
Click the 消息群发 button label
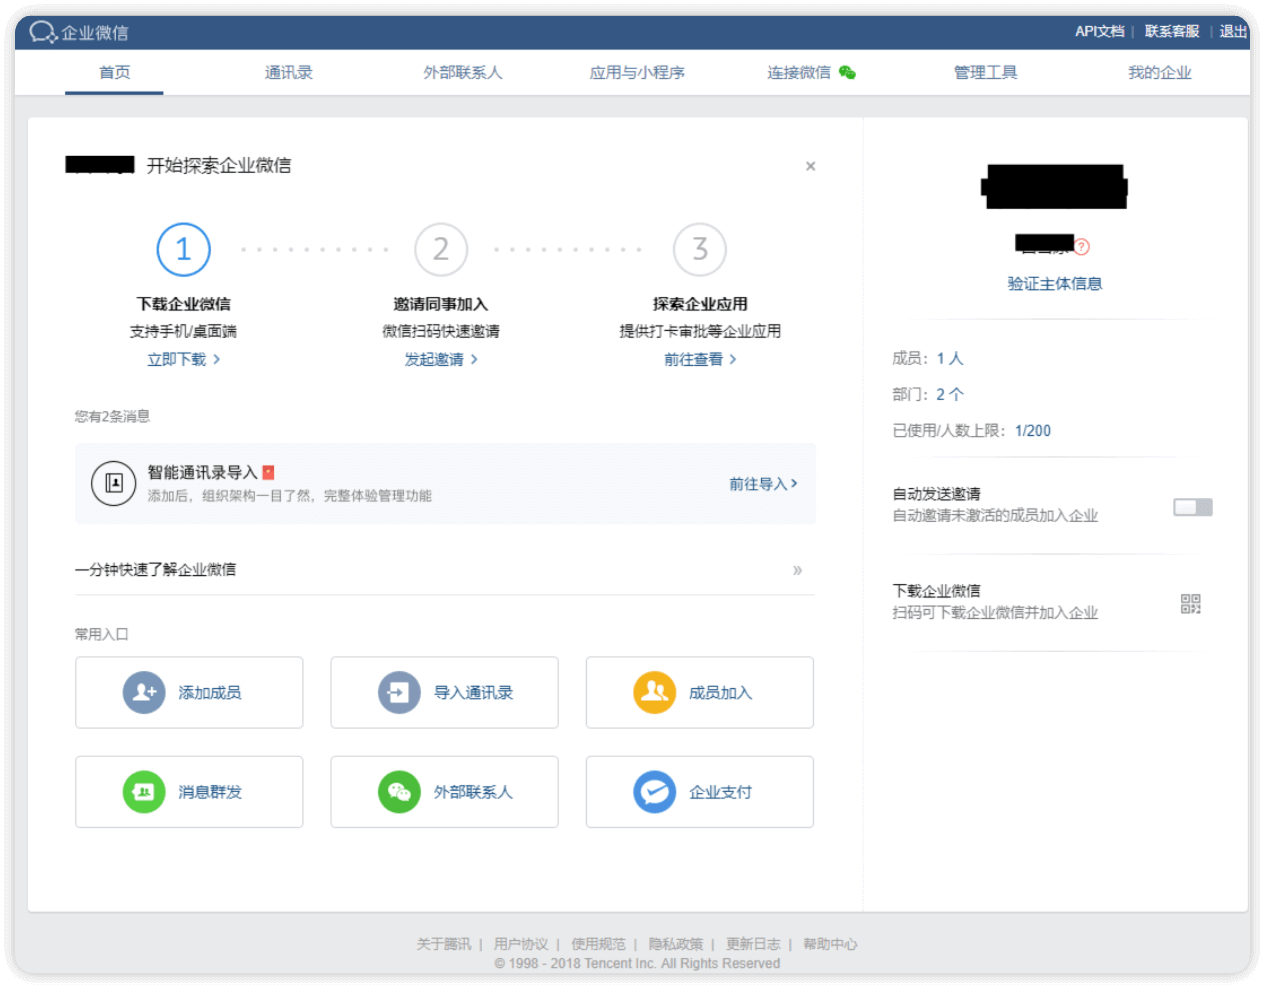pyautogui.click(x=210, y=792)
